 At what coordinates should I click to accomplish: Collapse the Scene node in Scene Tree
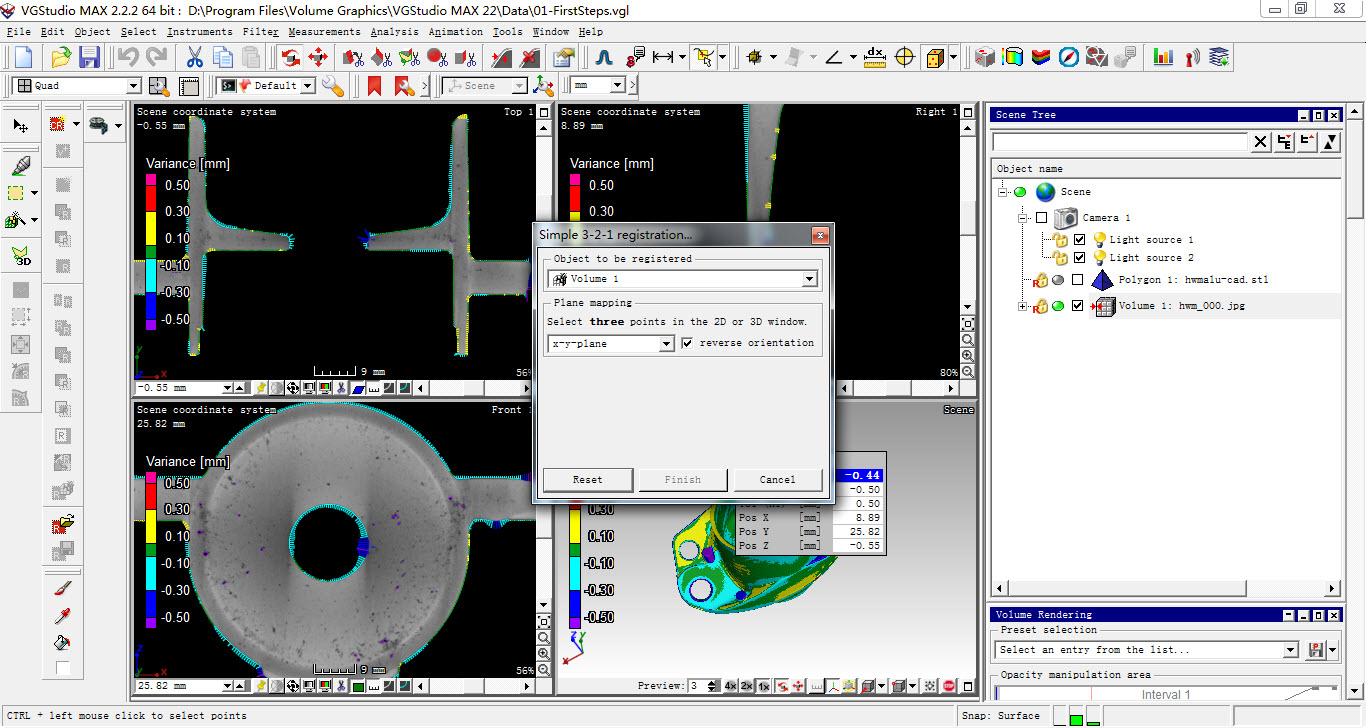tap(1003, 192)
